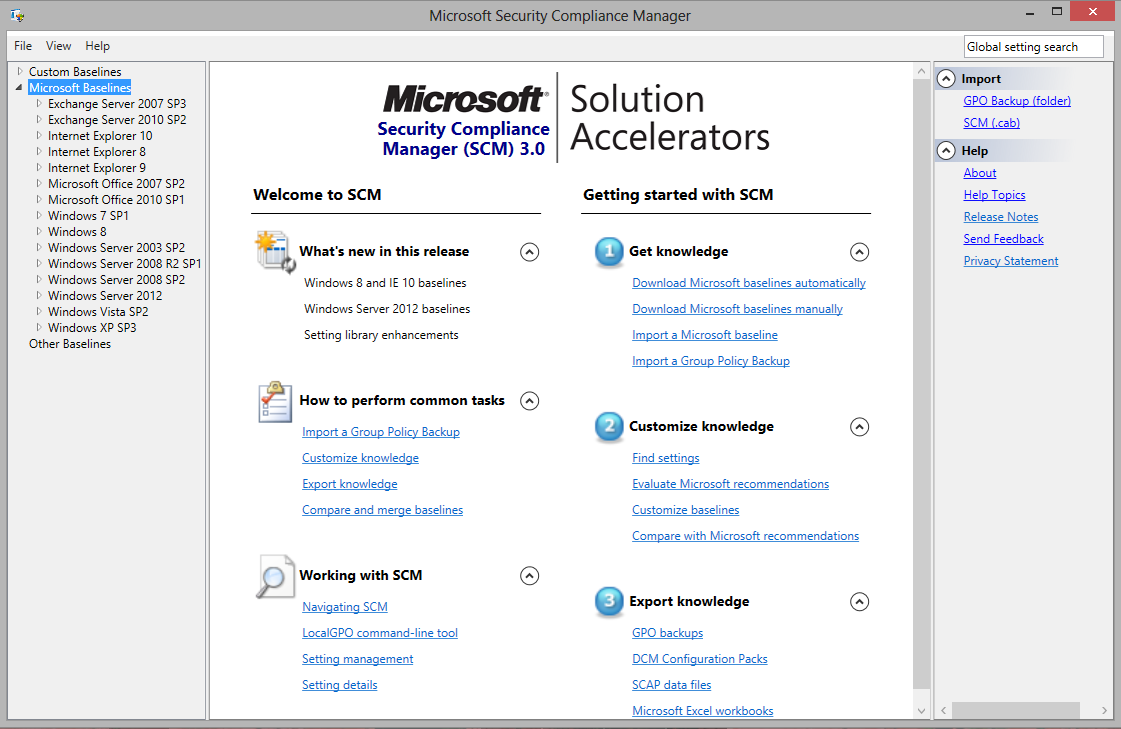This screenshot has width=1121, height=729.
Task: Collapse the What's new in this release section
Action: pos(529,252)
